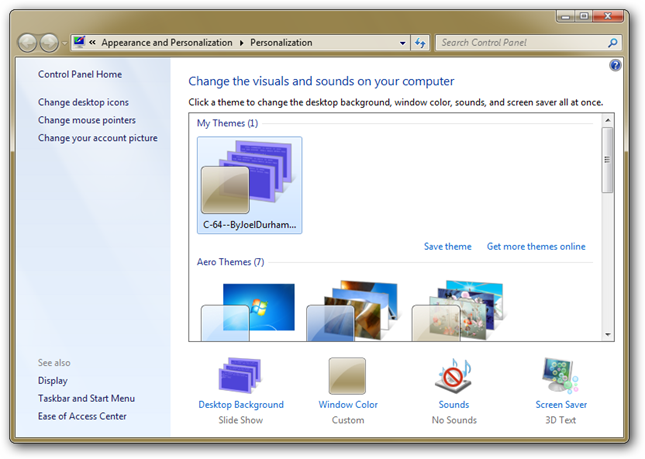The image size is (645, 459).
Task: Select Appearance and Personalization breadcrumb
Action: (167, 42)
